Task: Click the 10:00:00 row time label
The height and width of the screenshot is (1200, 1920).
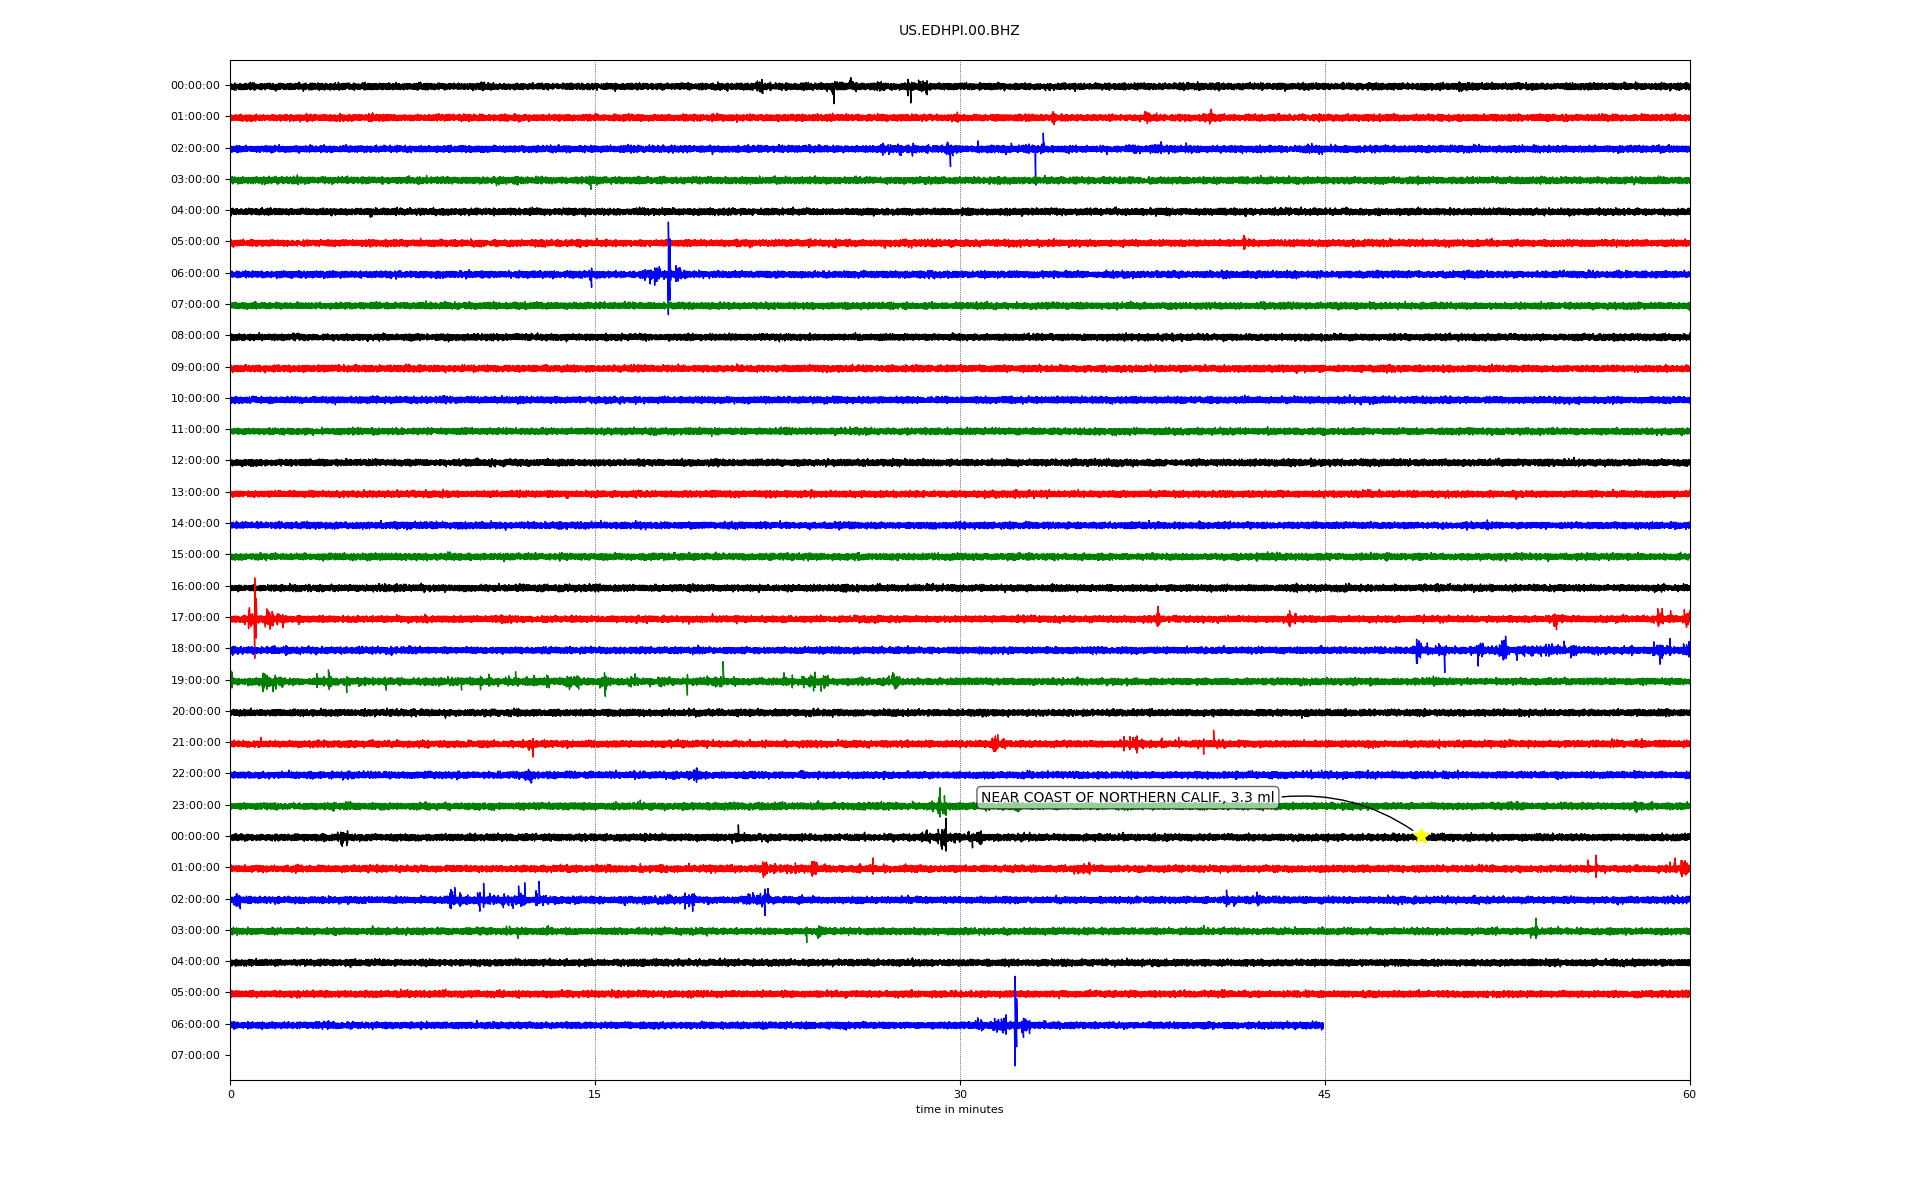Action: (x=195, y=399)
